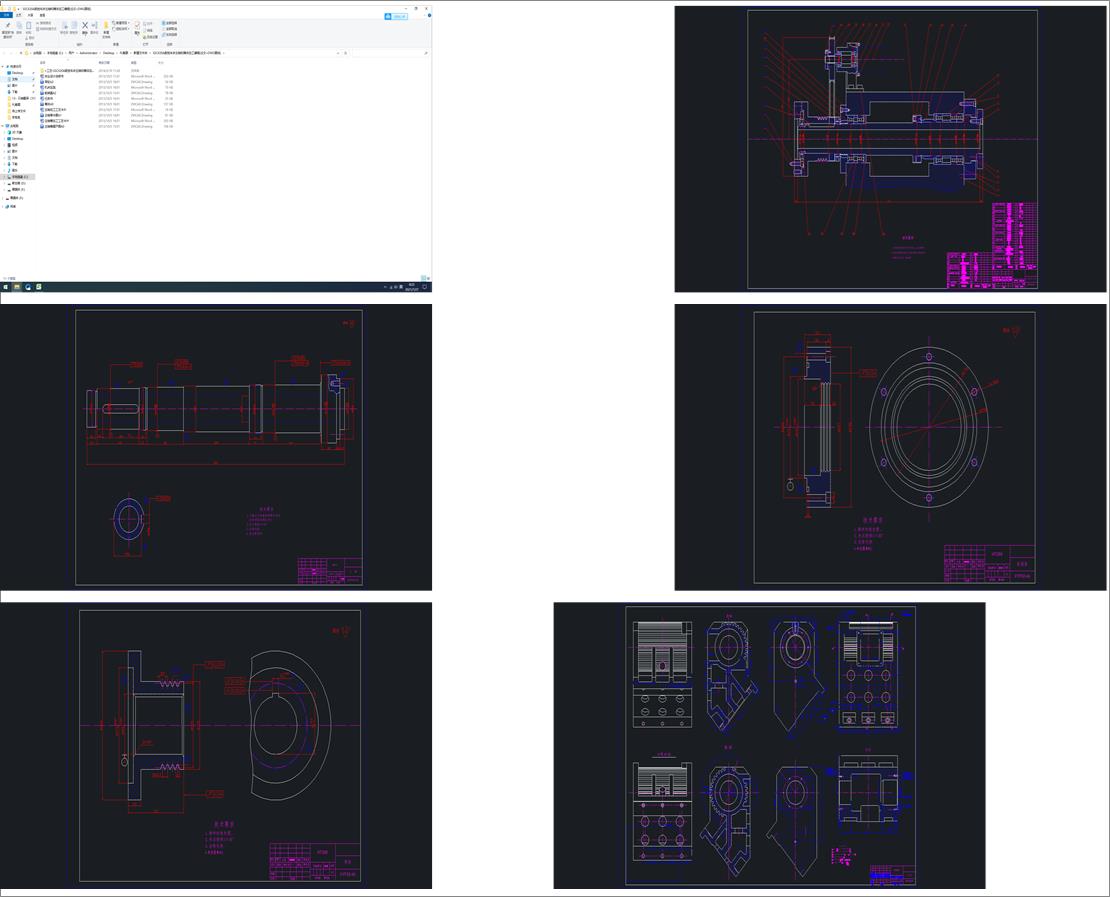Click the Explorer search box
Viewport: 1110px width, 897px height.
390,53
